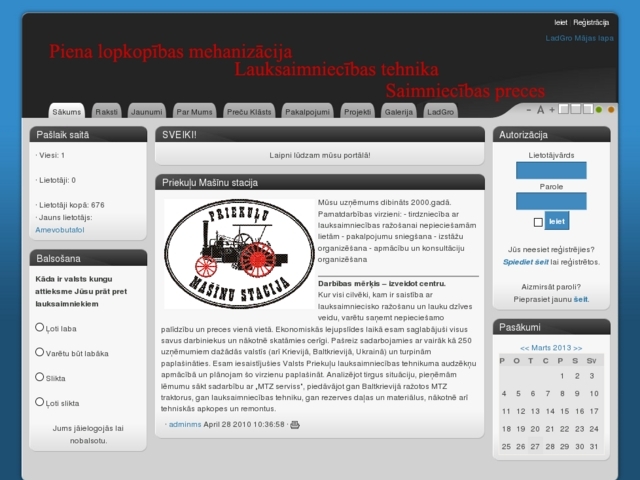The height and width of the screenshot is (480, 640).
Task: Select the 'Ļoti laba' poll option
Action: pyautogui.click(x=40, y=327)
